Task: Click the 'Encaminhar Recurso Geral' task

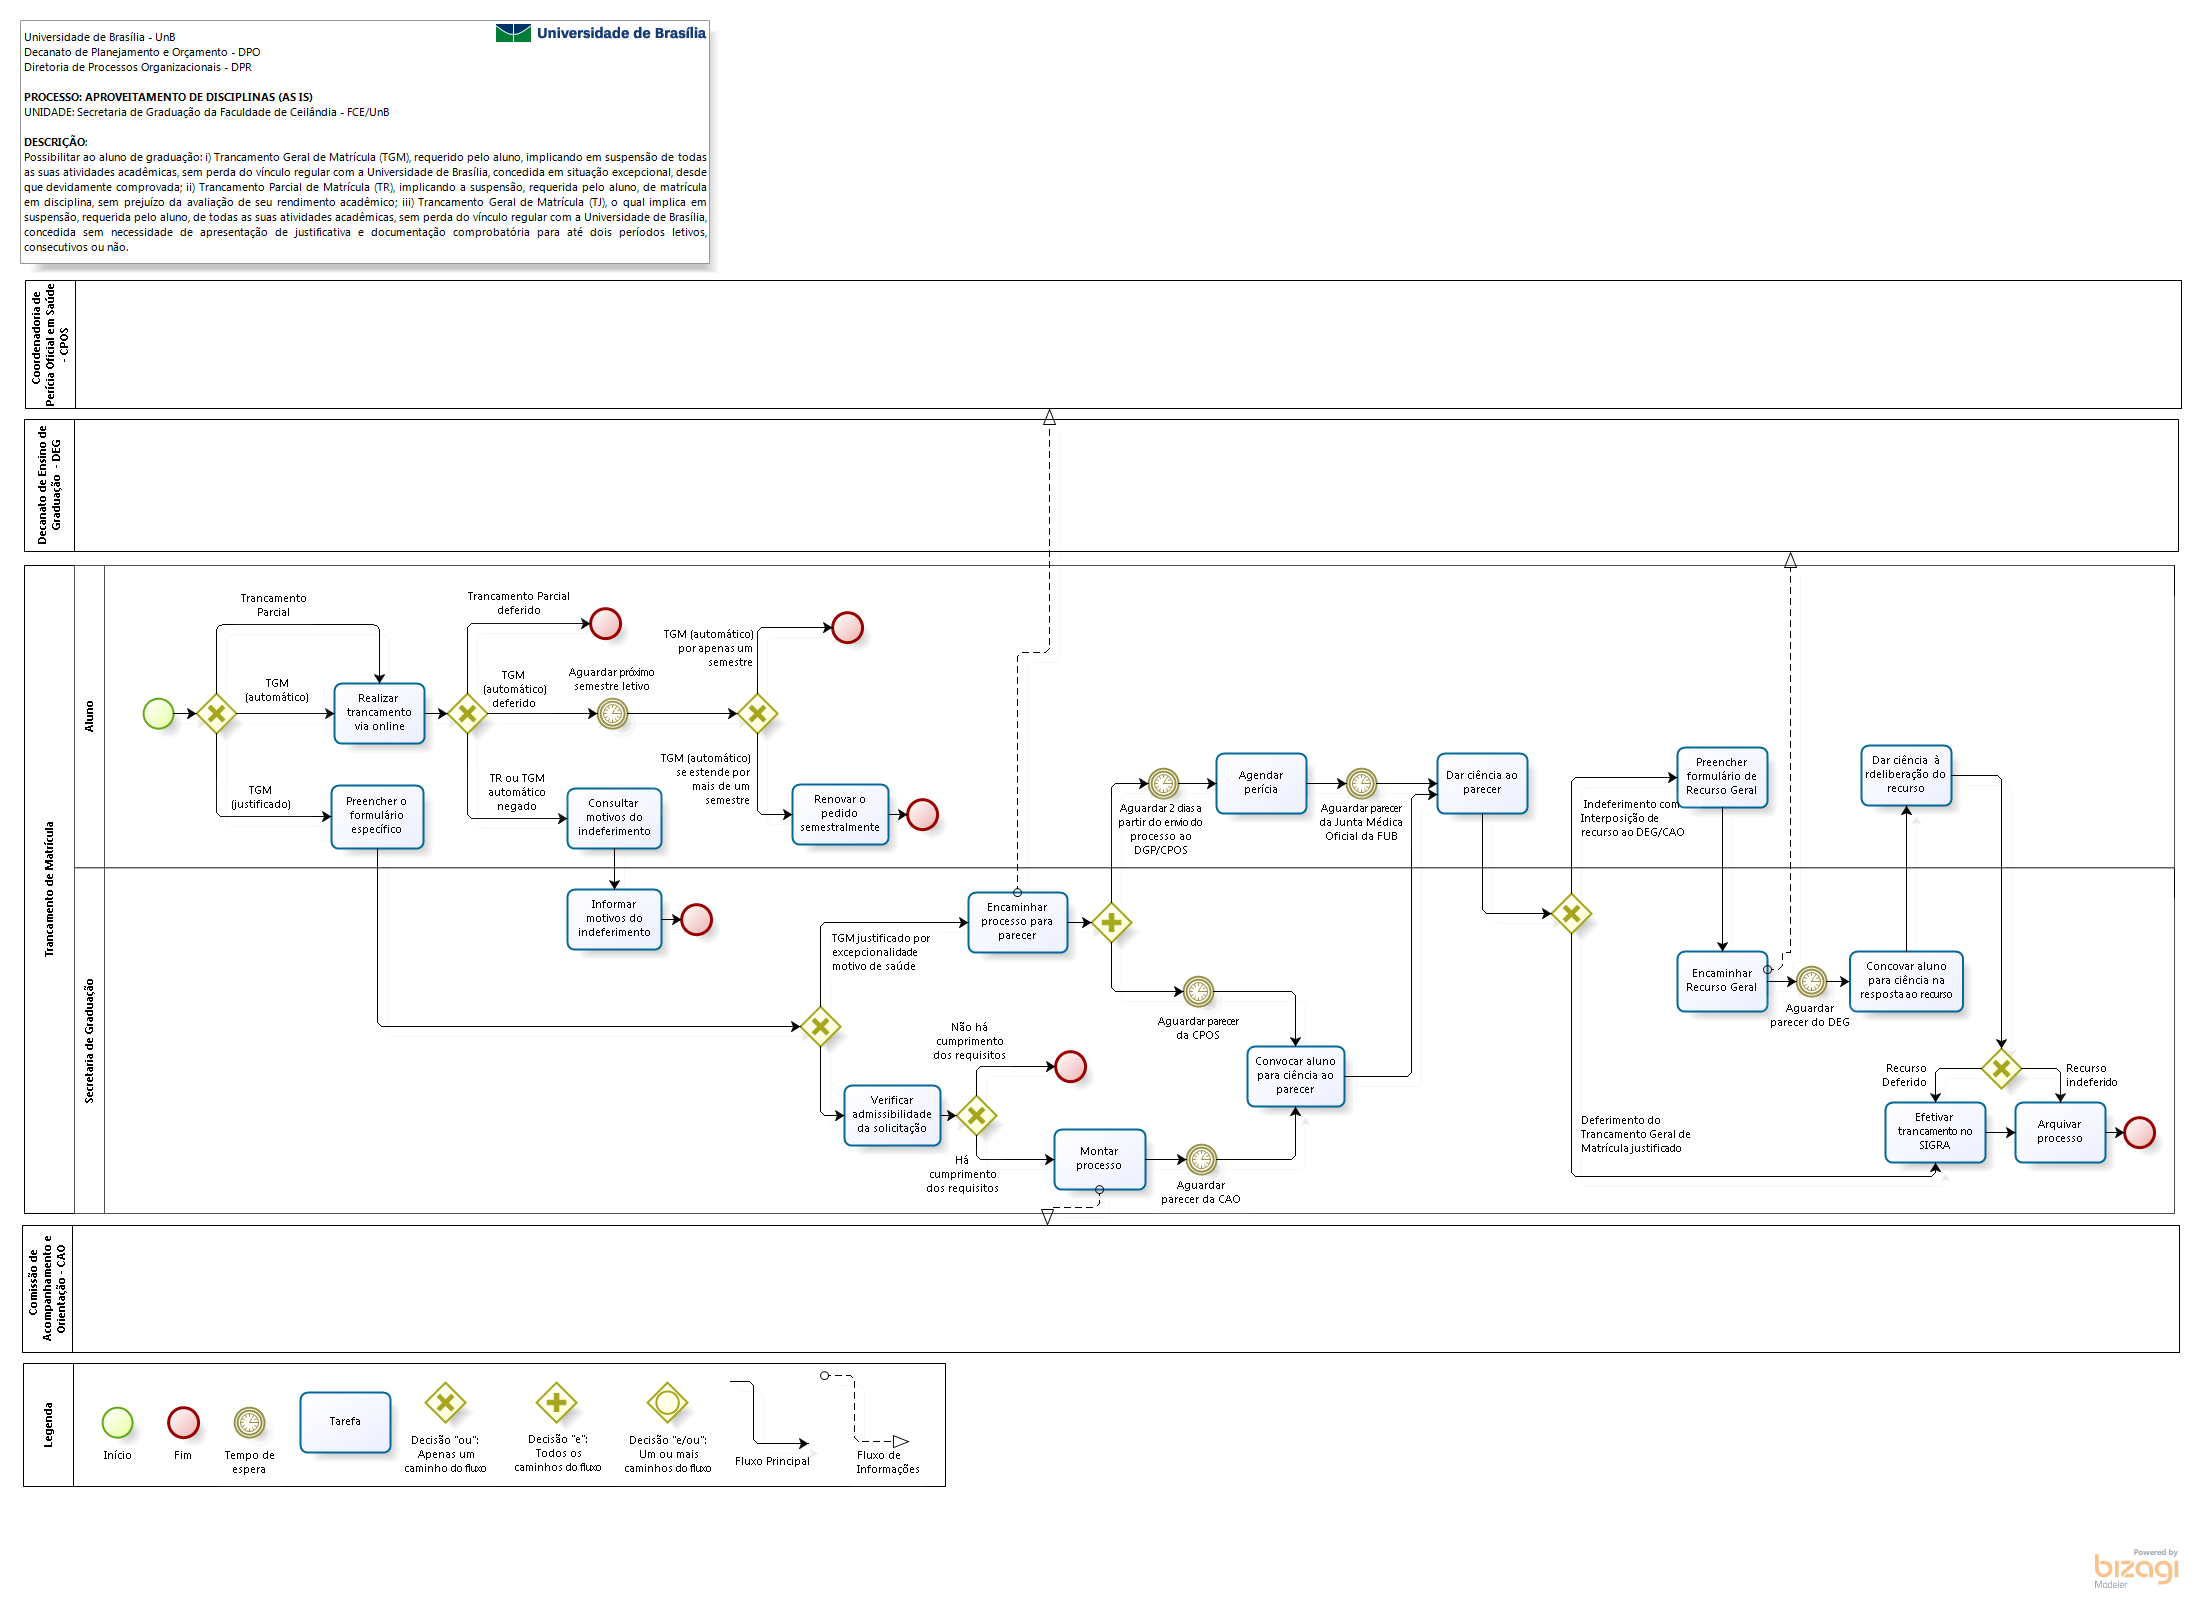Action: [1722, 981]
